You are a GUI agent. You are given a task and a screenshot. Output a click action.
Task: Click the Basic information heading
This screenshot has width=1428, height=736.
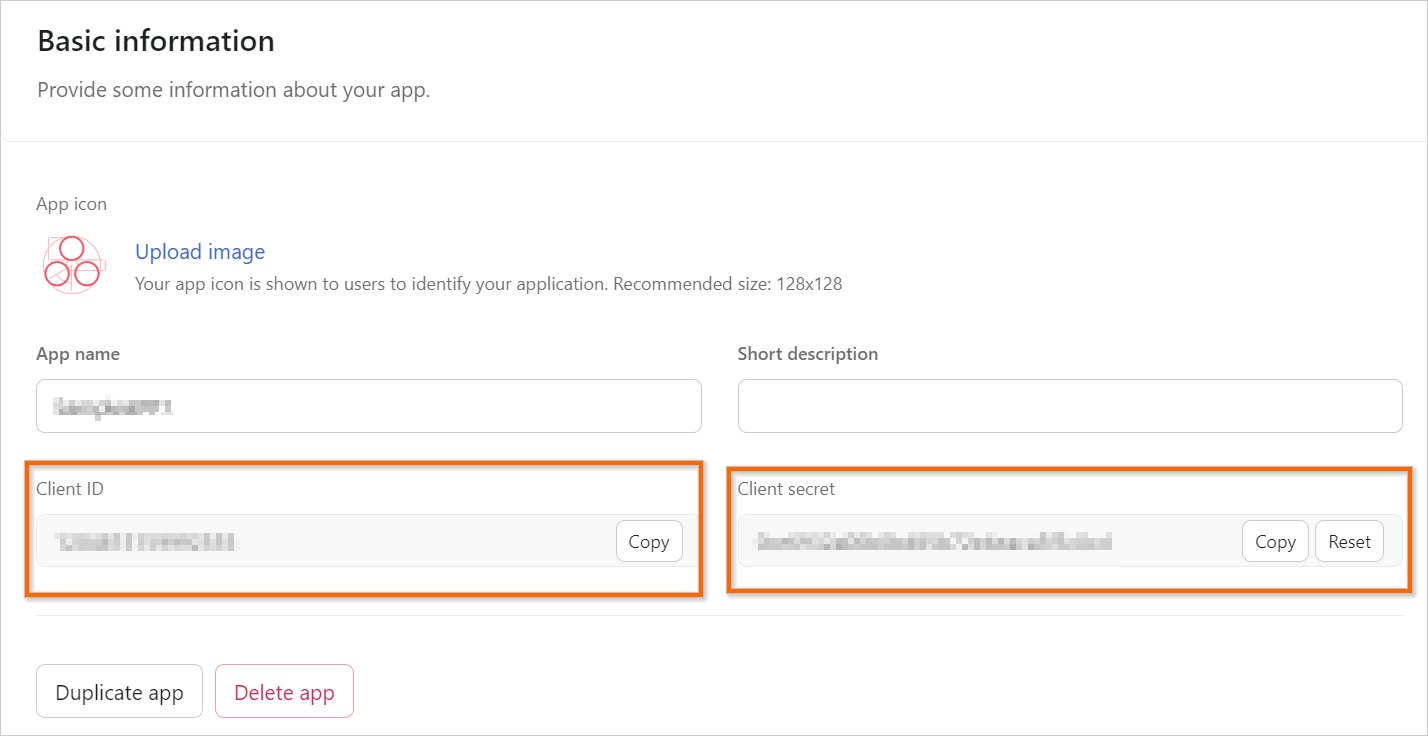pyautogui.click(x=156, y=41)
